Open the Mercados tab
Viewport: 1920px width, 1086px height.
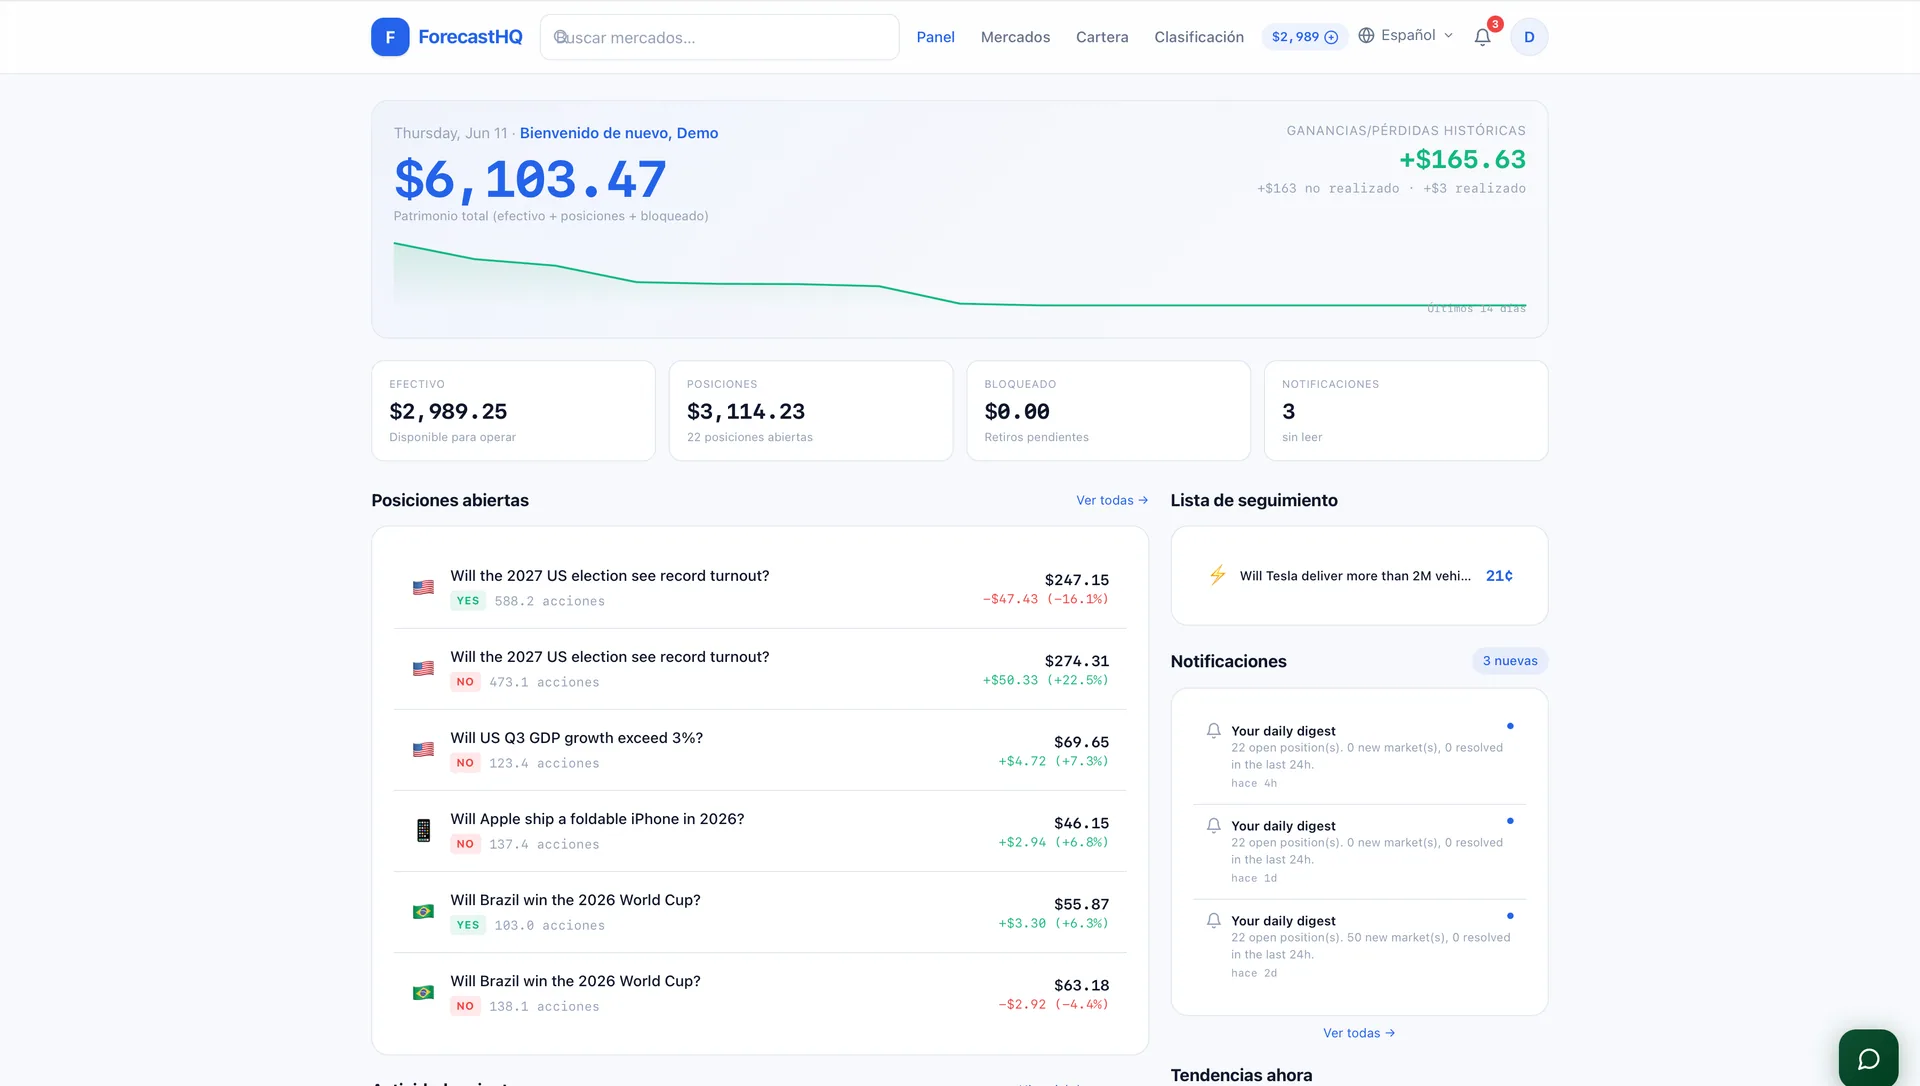pyautogui.click(x=1015, y=37)
